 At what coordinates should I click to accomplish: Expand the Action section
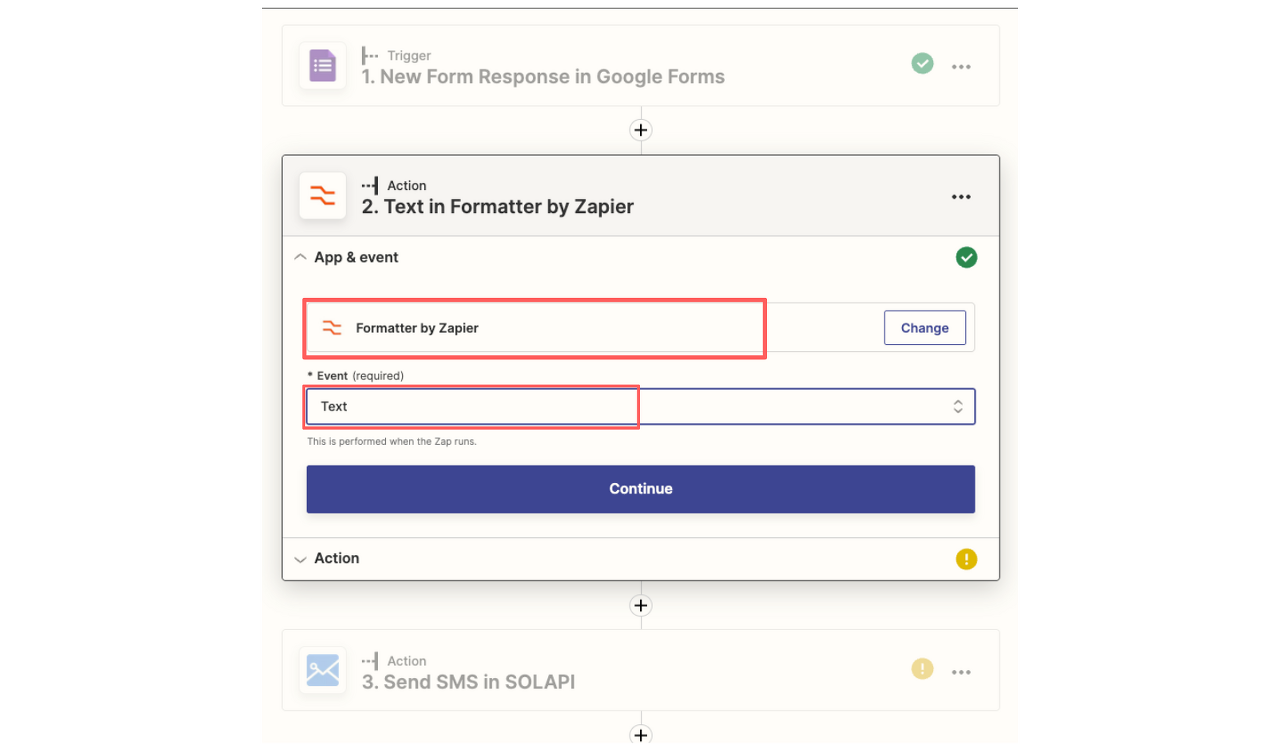pyautogui.click(x=300, y=559)
